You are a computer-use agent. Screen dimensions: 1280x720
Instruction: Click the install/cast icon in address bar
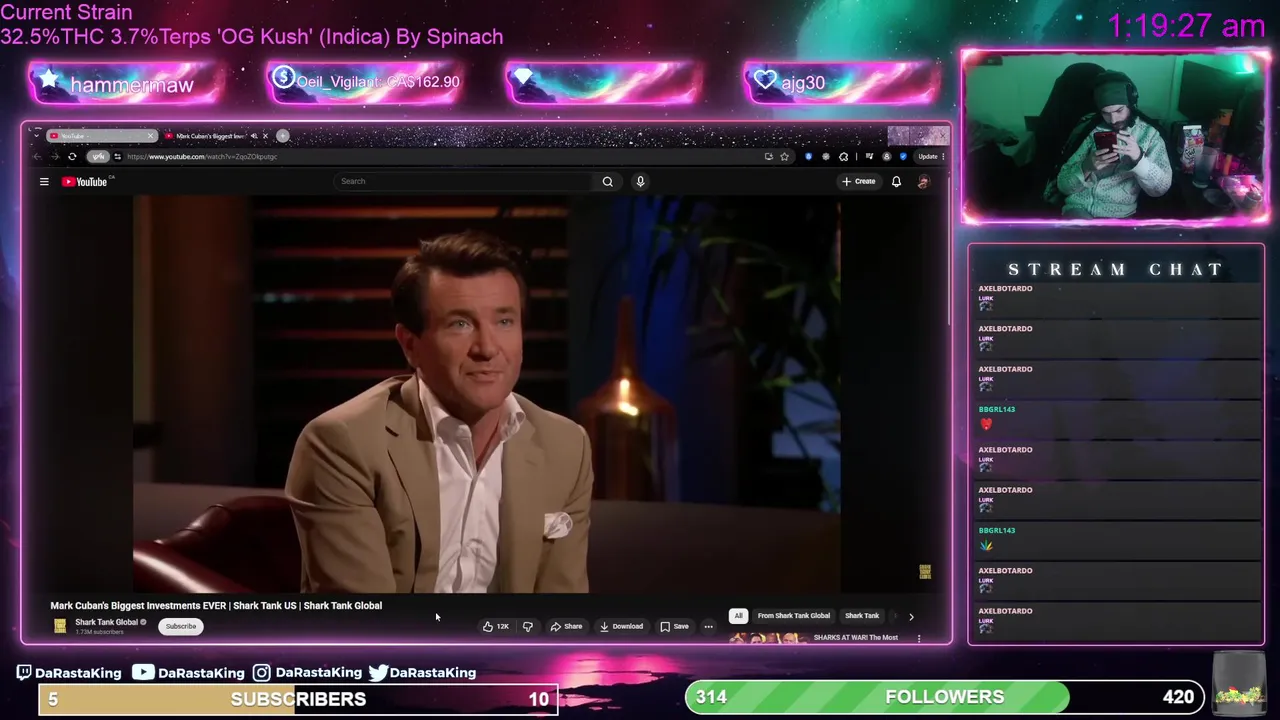(769, 156)
